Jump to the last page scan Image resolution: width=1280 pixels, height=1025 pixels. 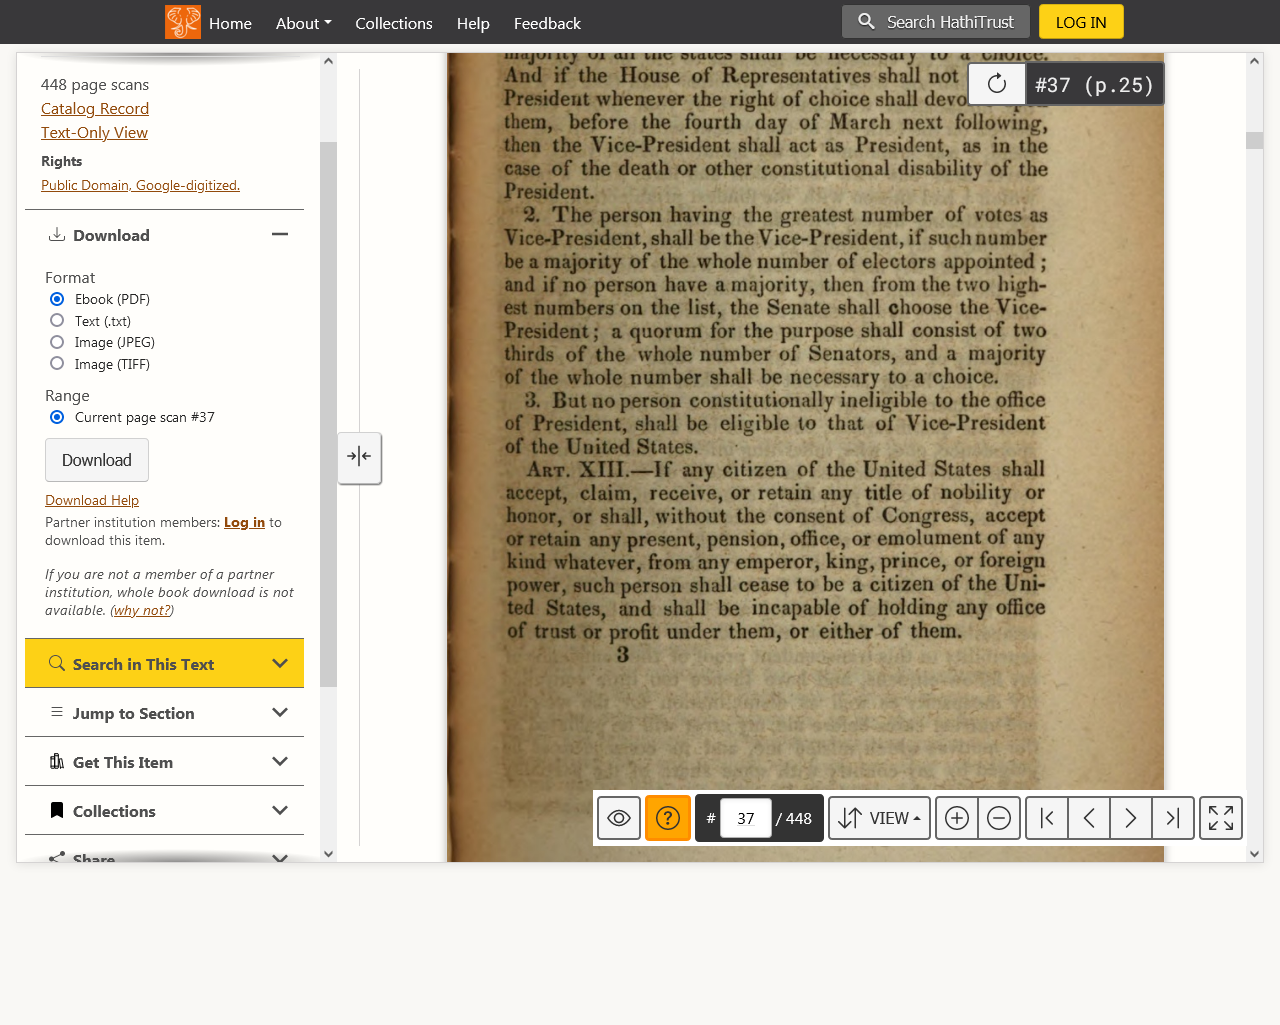click(1173, 818)
